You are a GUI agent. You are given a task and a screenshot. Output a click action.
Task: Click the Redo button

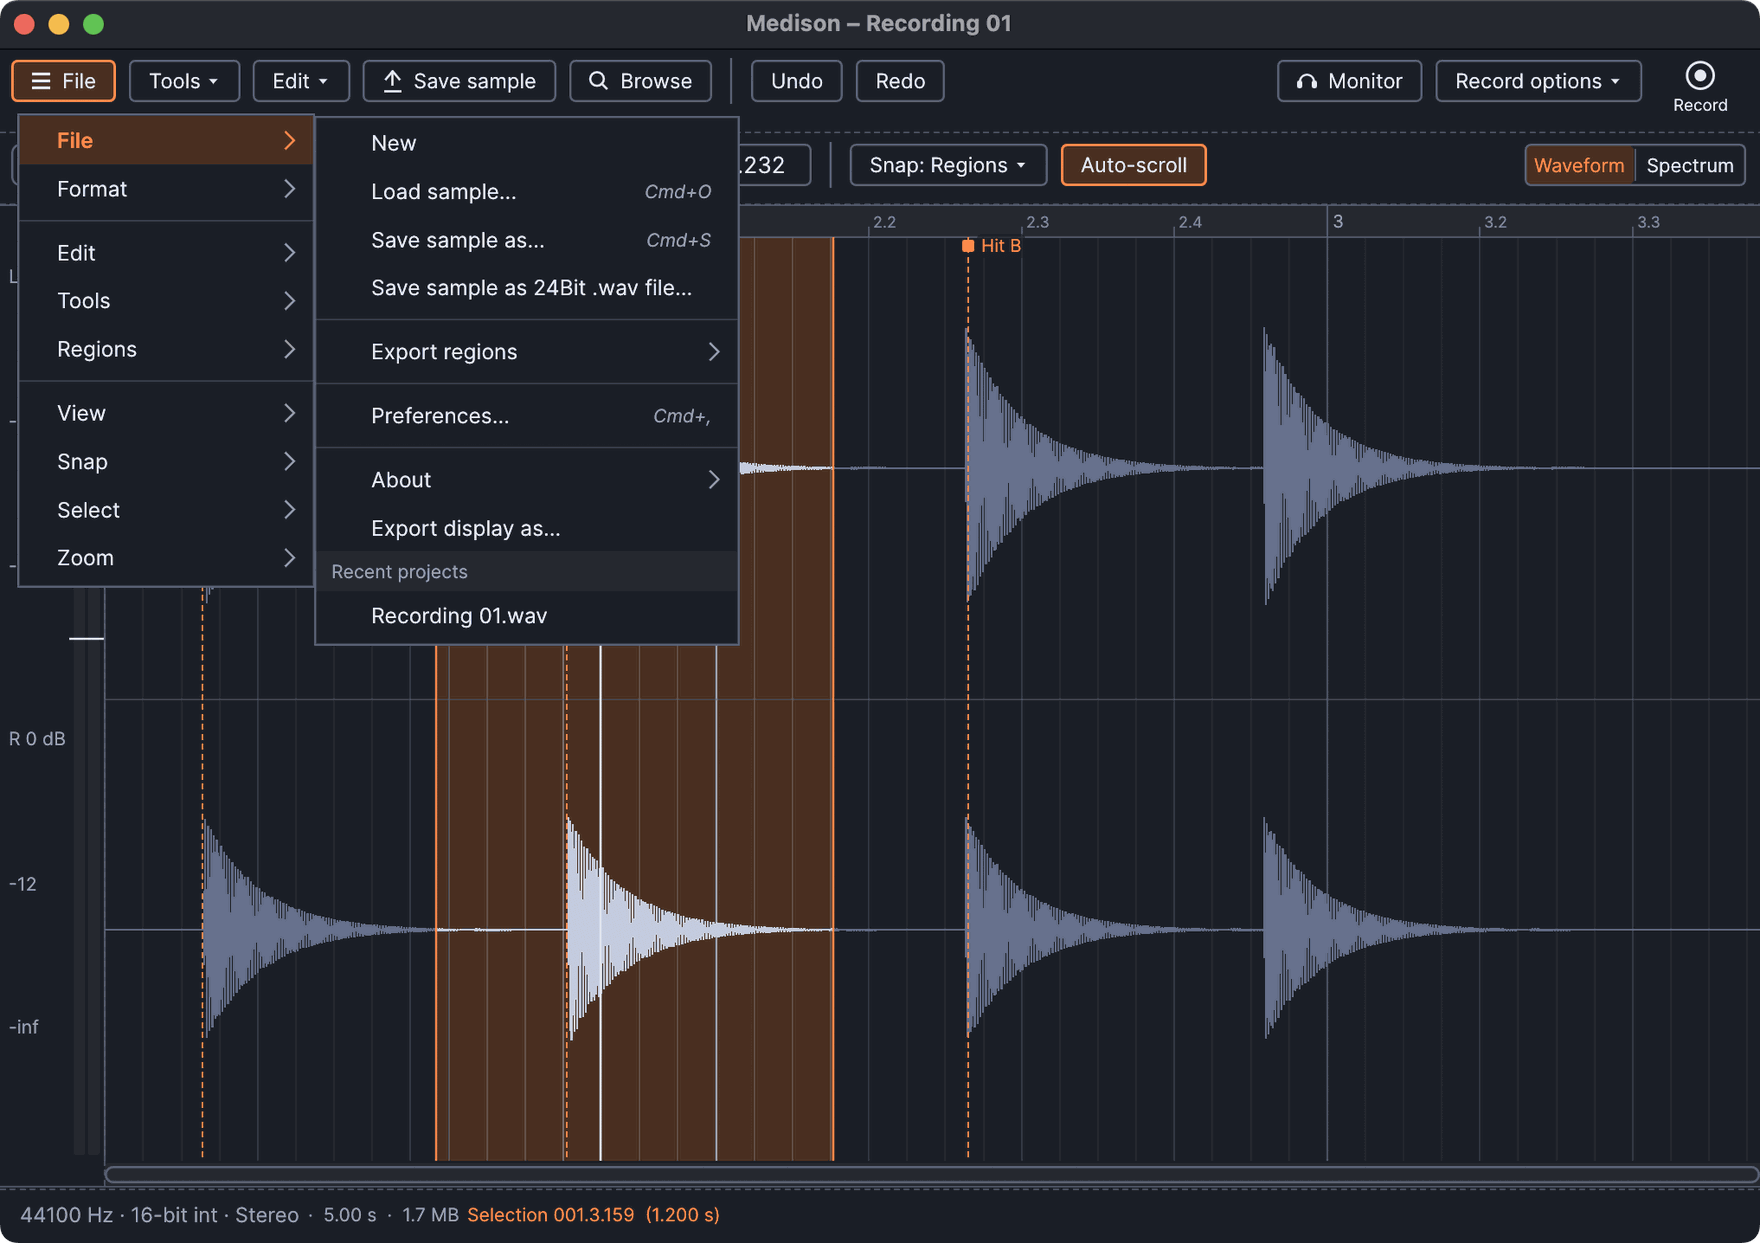click(x=900, y=81)
